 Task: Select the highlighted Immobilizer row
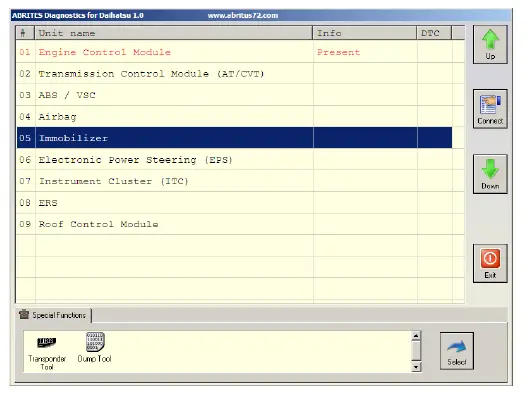coord(234,138)
